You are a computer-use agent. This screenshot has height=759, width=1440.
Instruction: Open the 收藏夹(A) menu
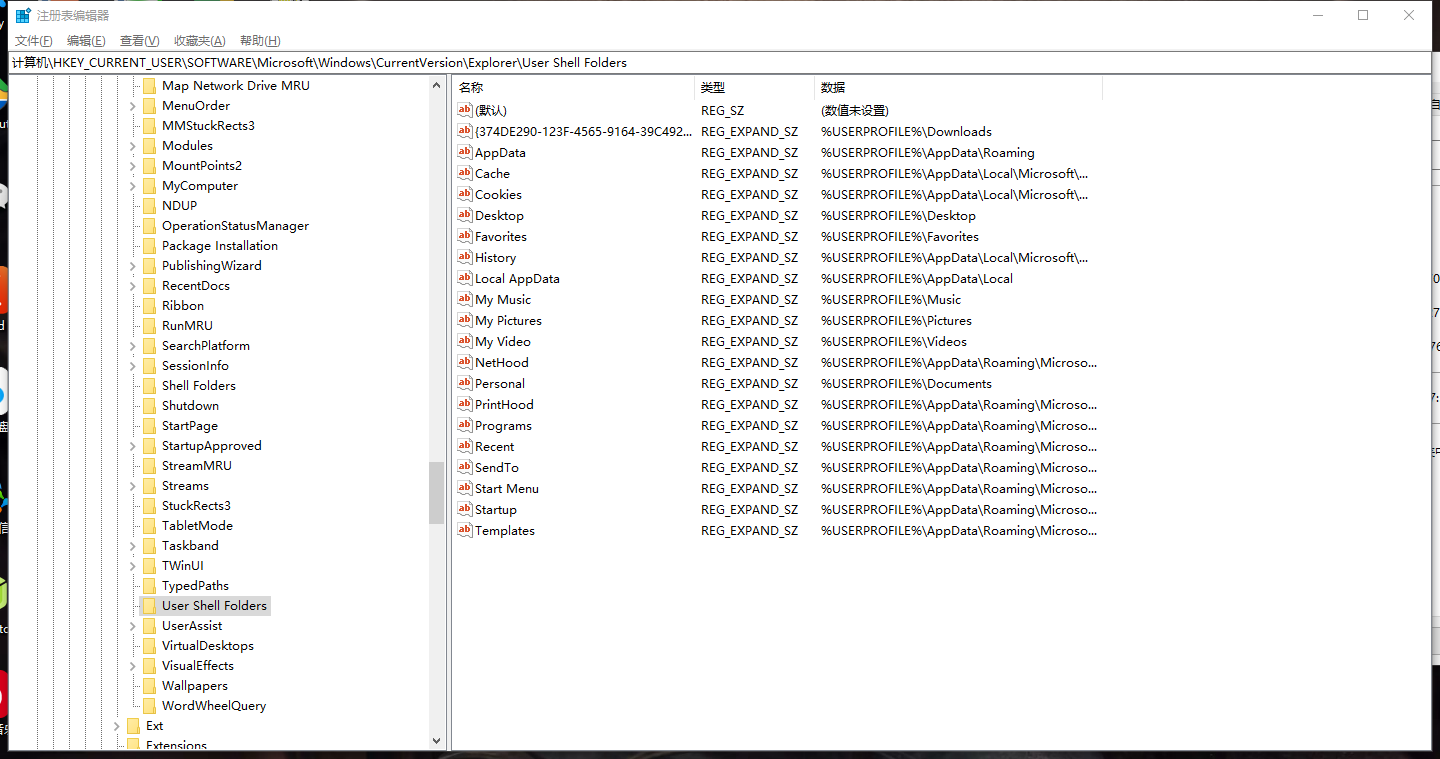(199, 41)
